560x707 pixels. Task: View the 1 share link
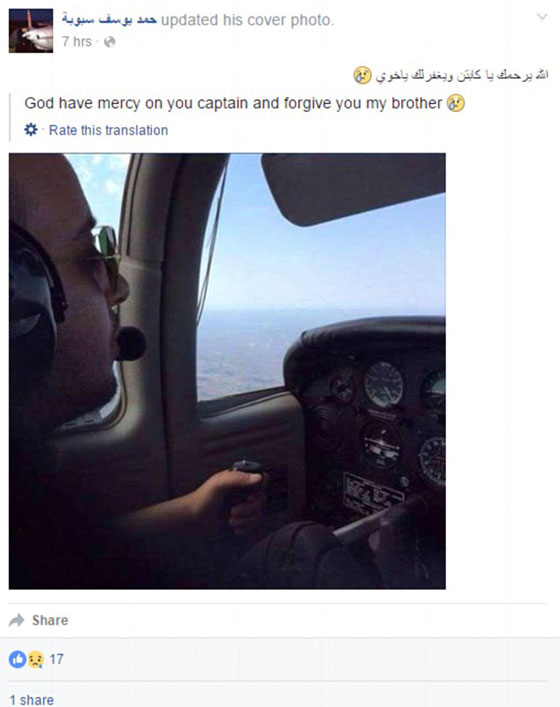(32, 700)
